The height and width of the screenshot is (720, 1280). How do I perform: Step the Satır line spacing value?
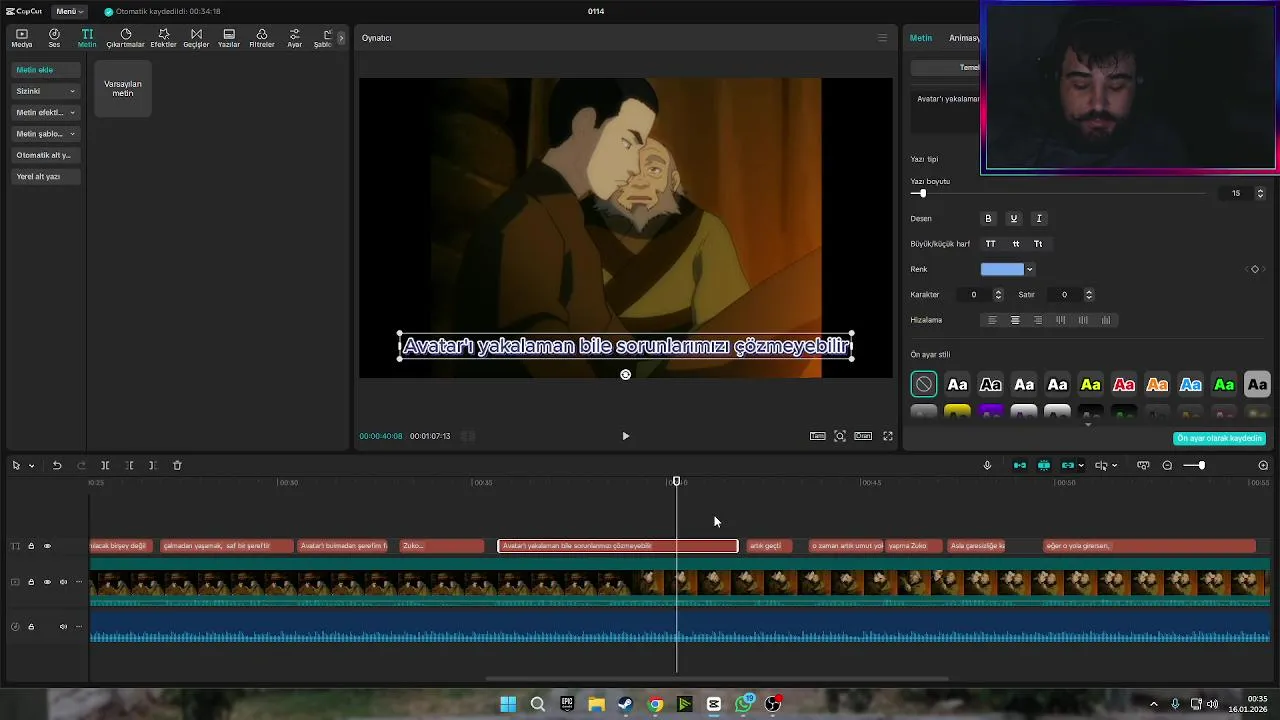point(1089,294)
